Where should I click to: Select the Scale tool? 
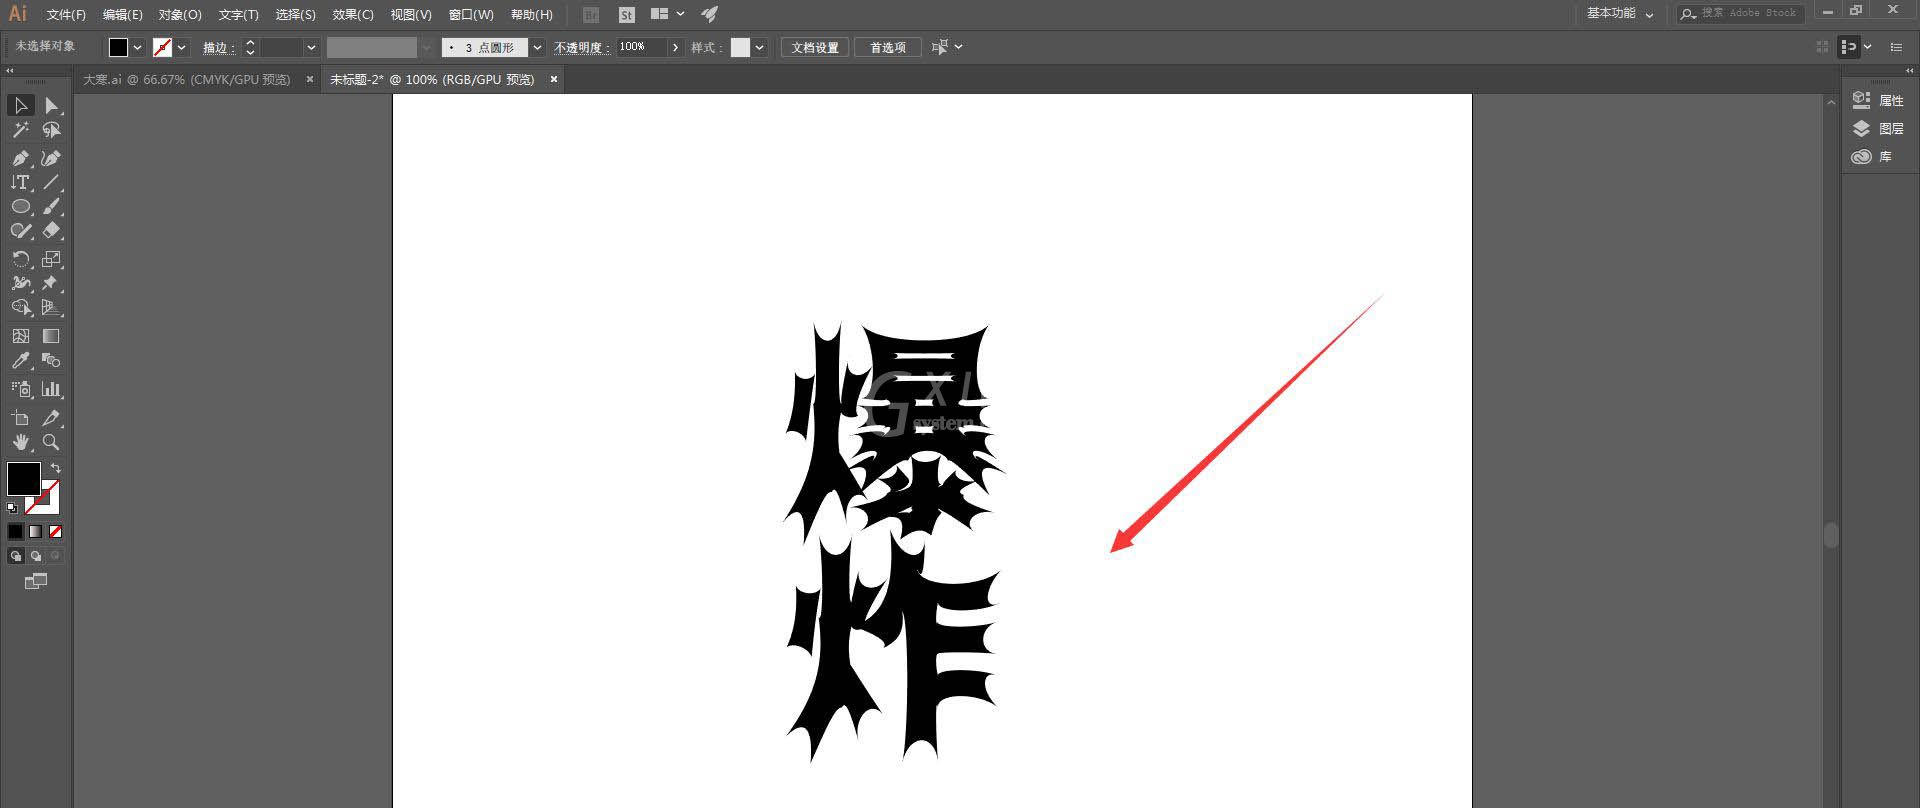coord(51,259)
